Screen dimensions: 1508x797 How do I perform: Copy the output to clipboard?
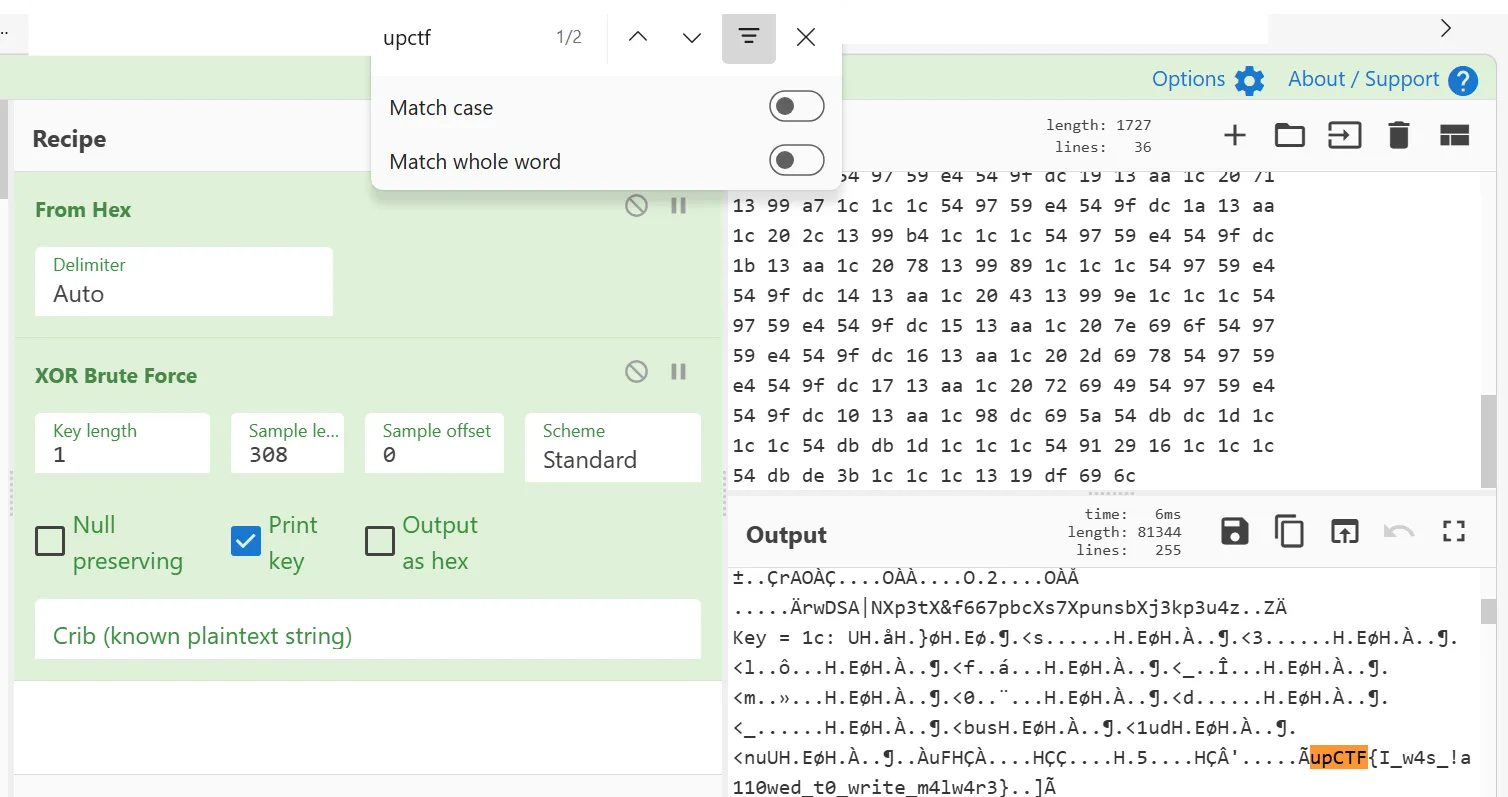pyautogui.click(x=1289, y=531)
